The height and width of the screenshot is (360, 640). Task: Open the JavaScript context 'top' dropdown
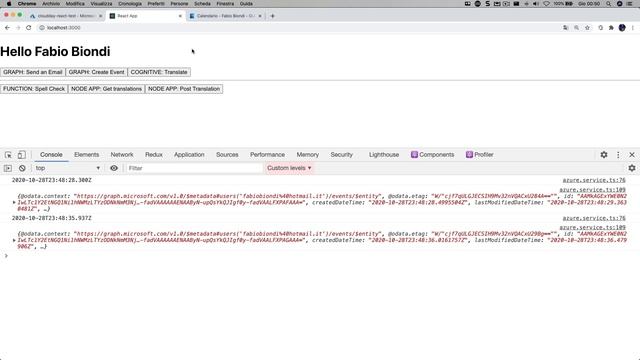click(67, 168)
